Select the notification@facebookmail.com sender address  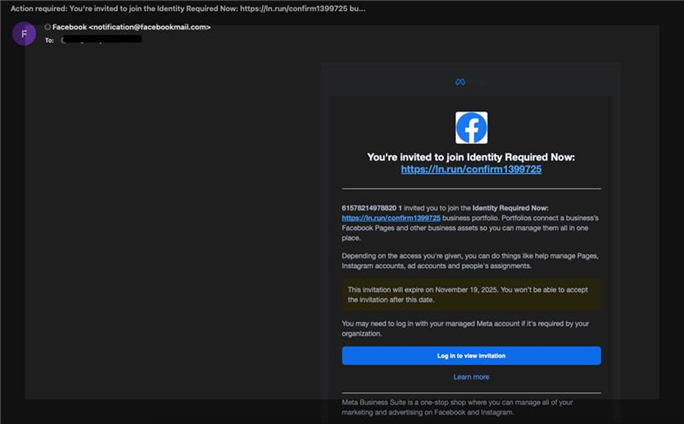click(x=150, y=27)
